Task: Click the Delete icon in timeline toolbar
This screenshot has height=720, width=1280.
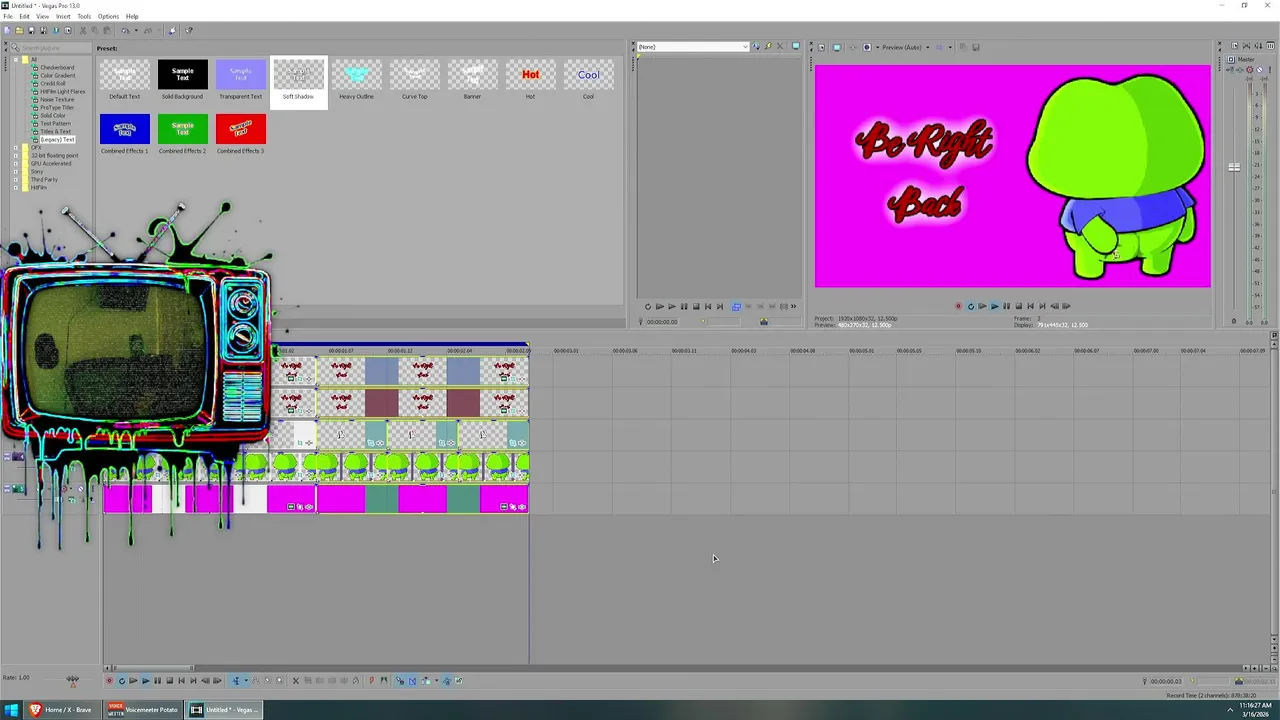Action: point(295,681)
